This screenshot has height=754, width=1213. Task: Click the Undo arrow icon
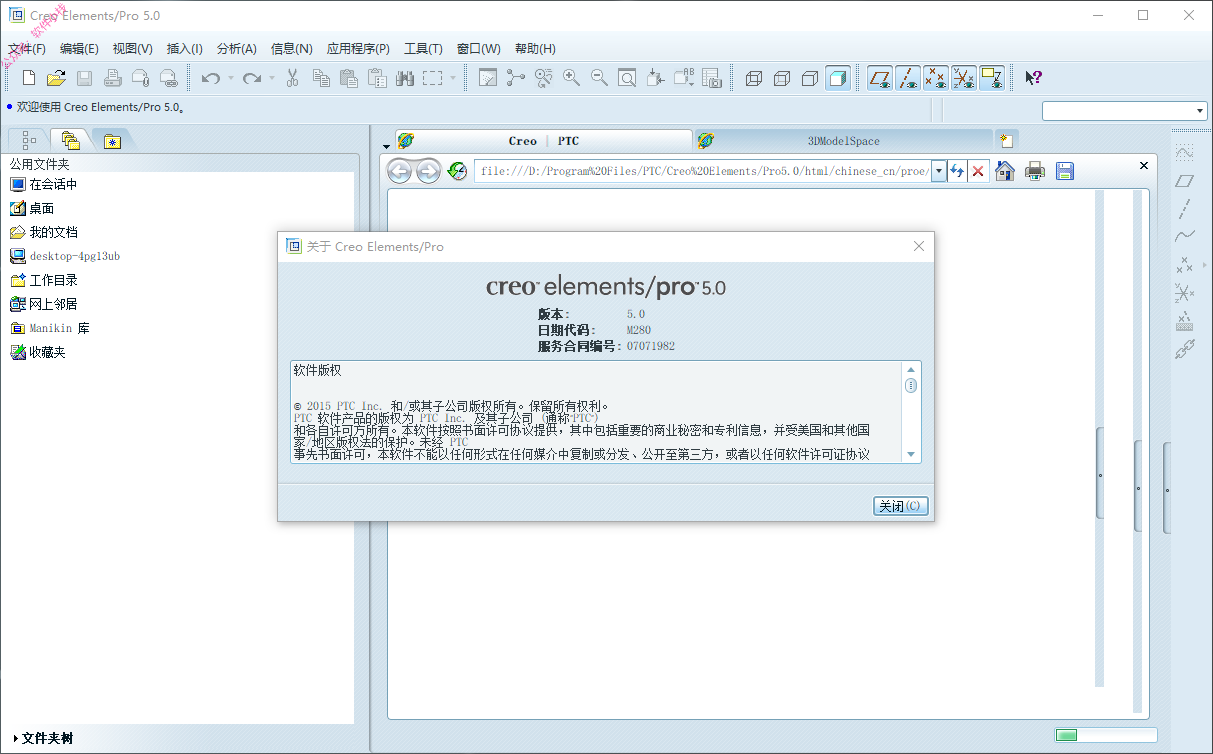(211, 78)
